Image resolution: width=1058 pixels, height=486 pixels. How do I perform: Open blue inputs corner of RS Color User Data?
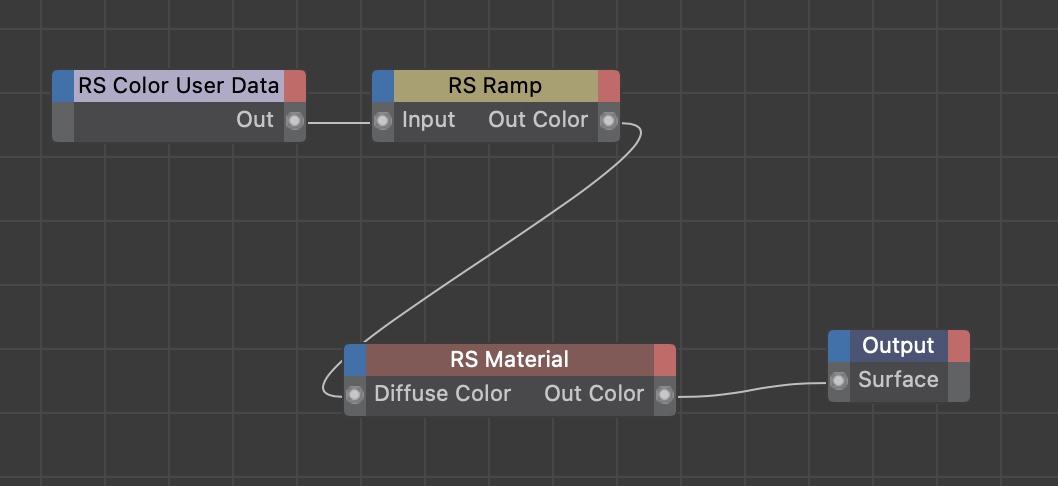pos(63,86)
